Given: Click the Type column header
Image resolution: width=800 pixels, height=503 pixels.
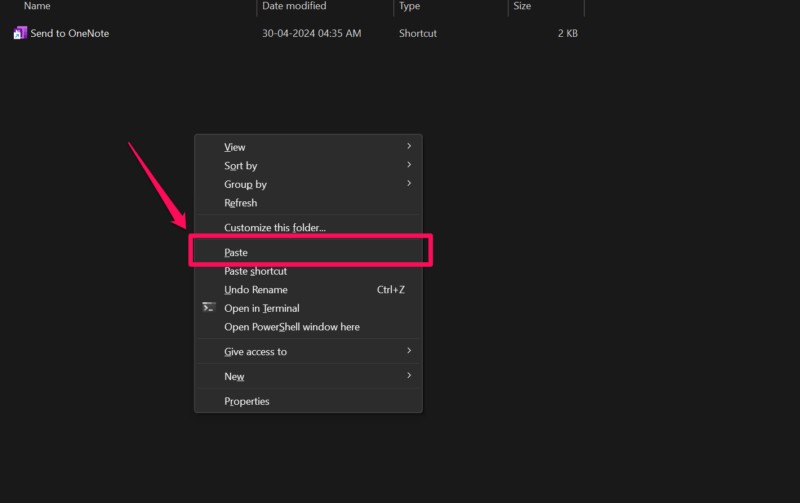Looking at the screenshot, I should click(410, 6).
